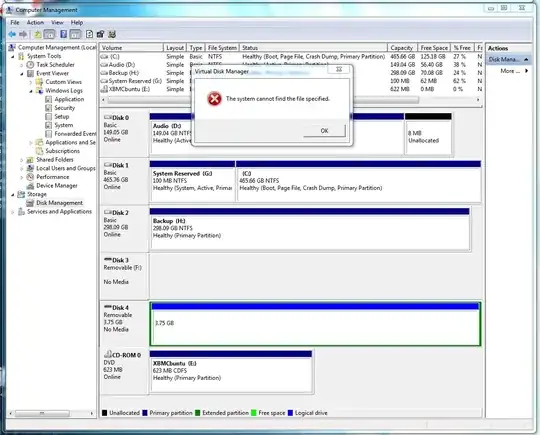
Task: Sort by the Status column header
Action: pos(313,48)
